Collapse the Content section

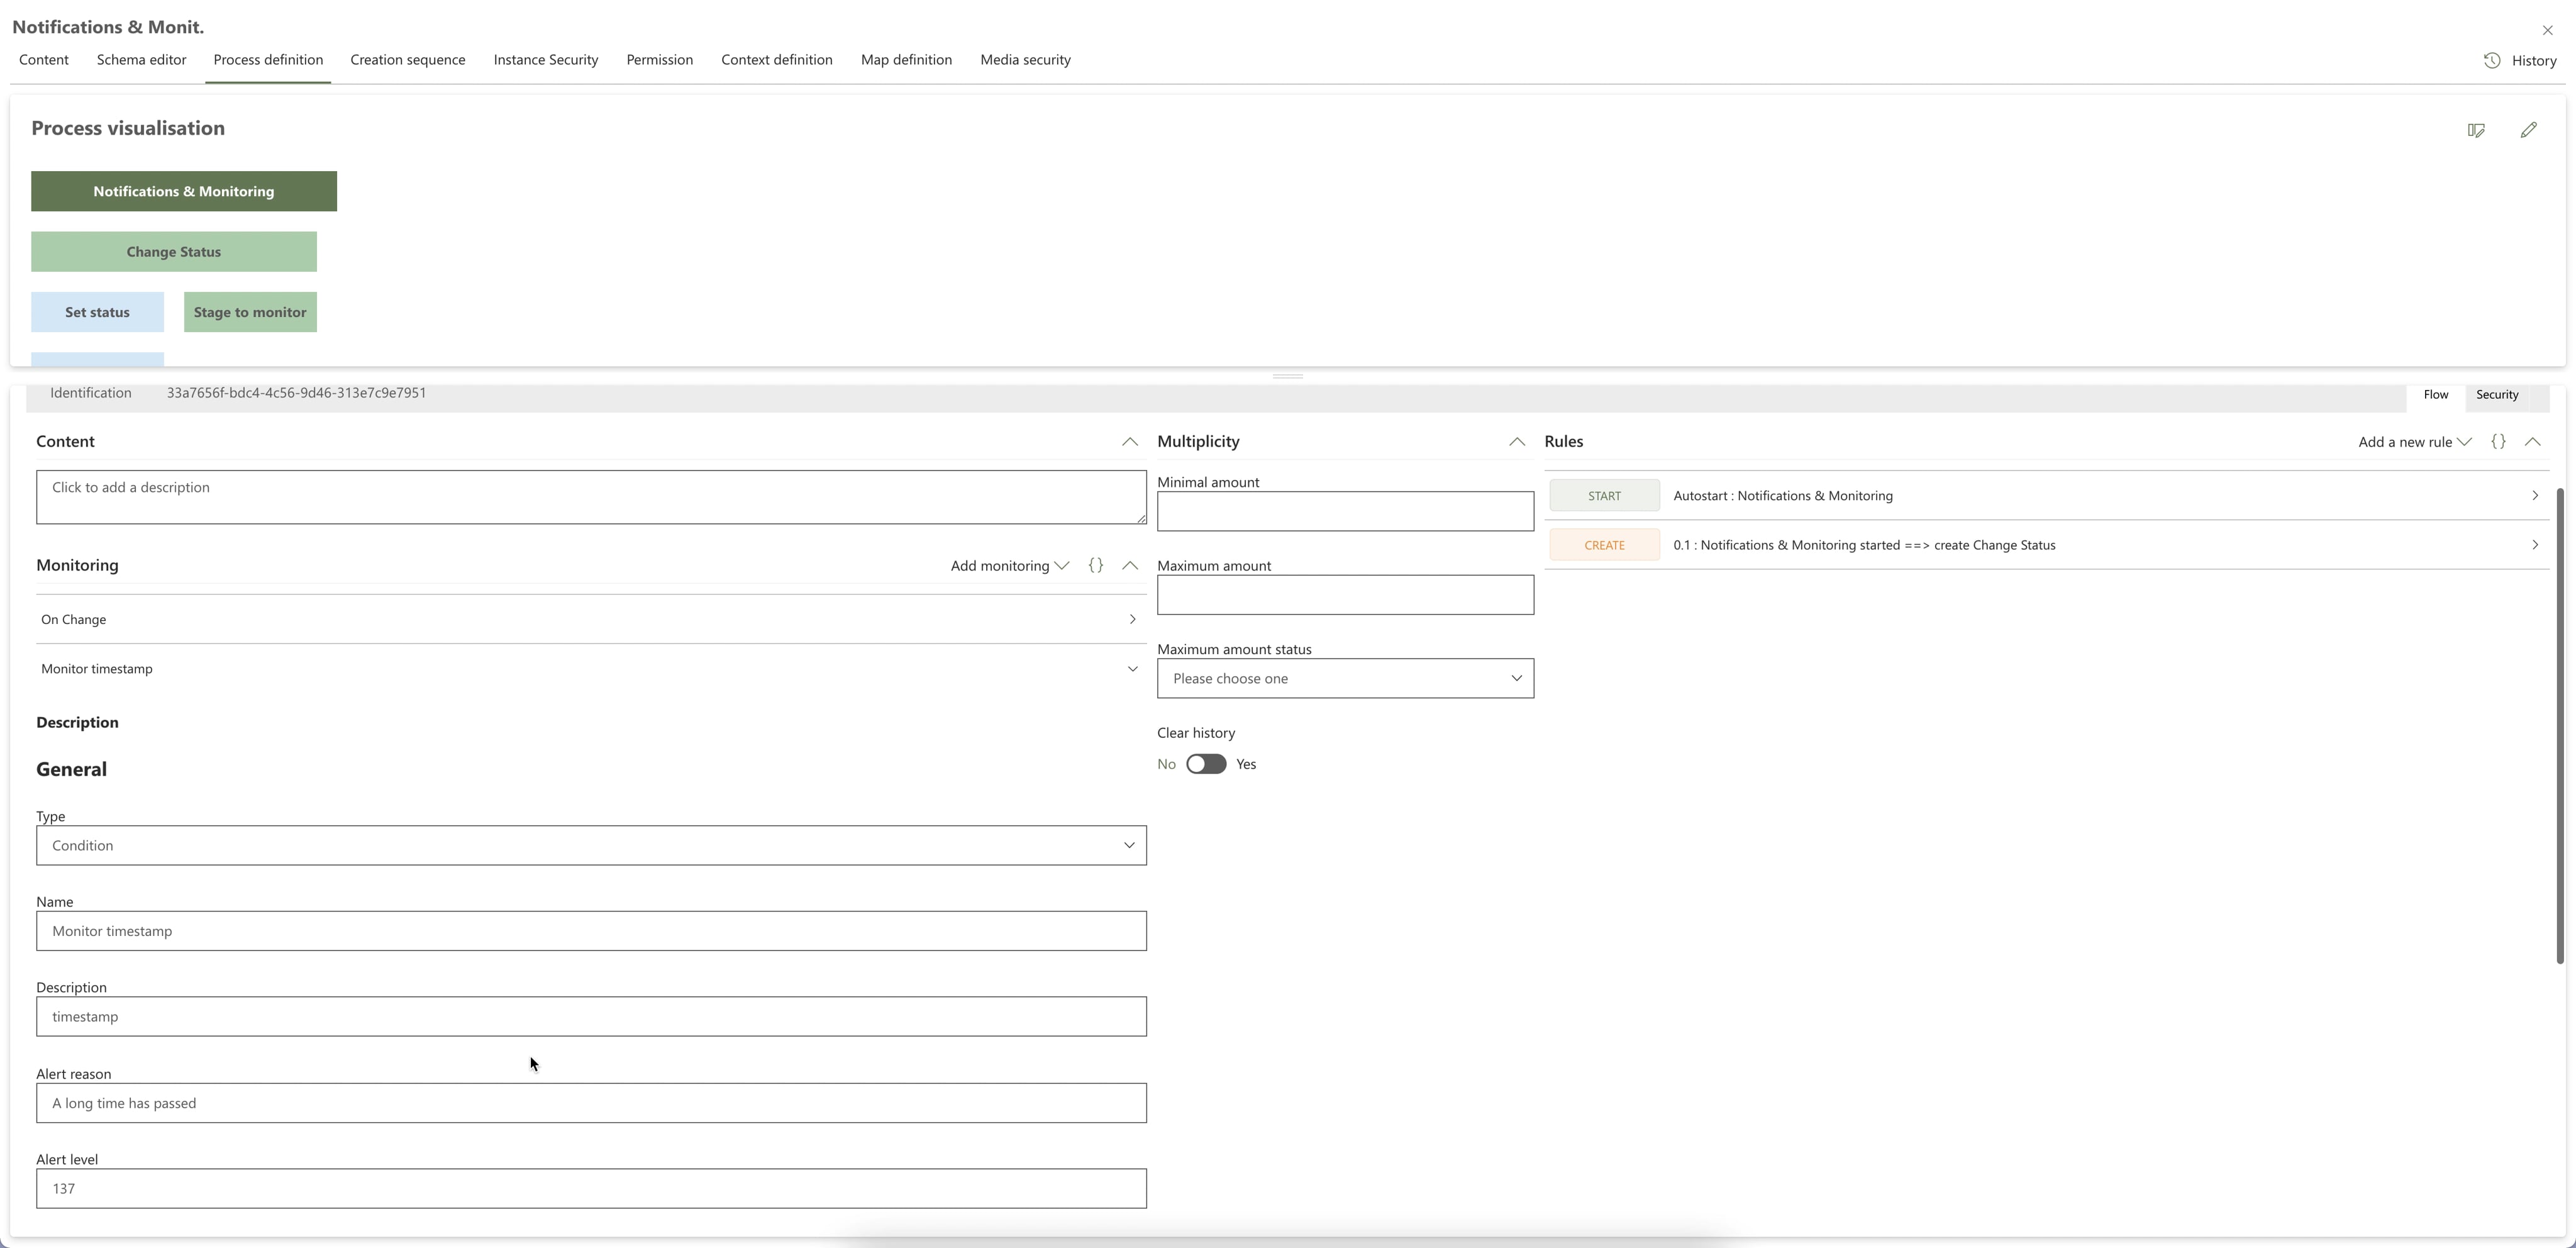click(1130, 442)
